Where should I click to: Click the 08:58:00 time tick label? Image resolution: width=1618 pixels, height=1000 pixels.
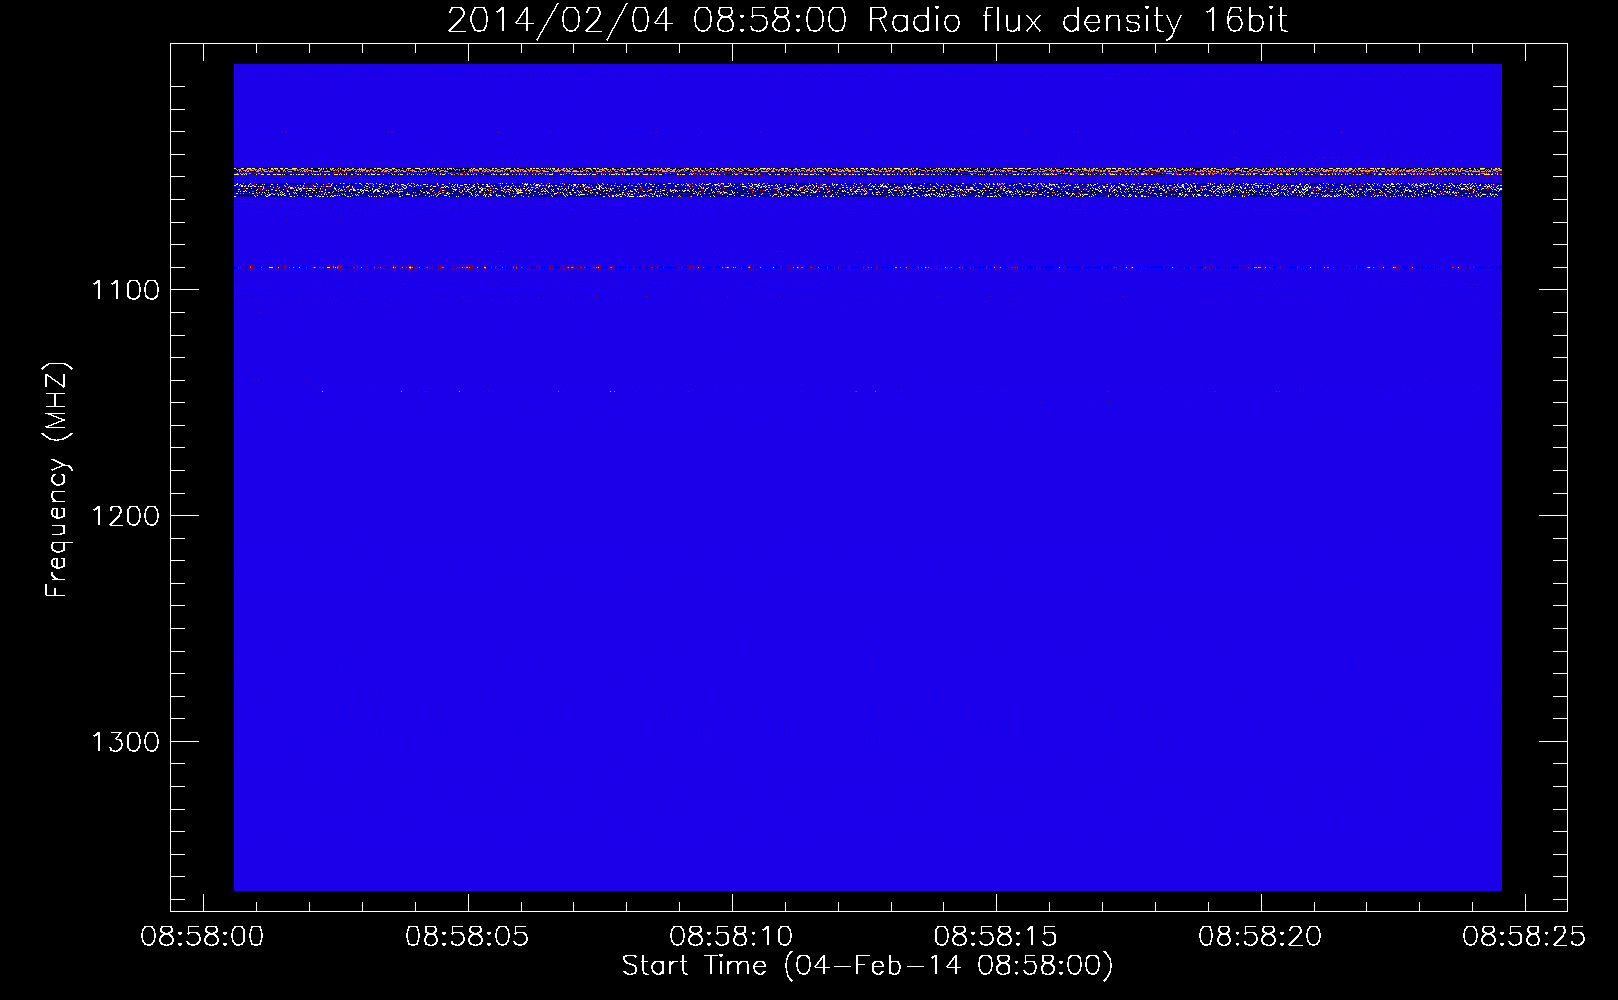coord(203,937)
